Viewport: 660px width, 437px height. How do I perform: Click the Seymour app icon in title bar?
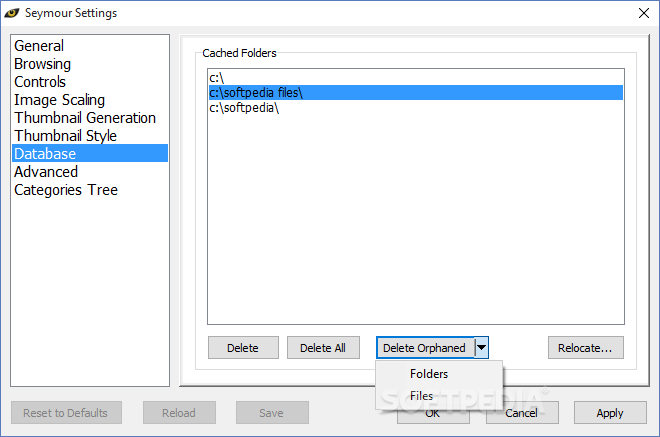pyautogui.click(x=15, y=13)
